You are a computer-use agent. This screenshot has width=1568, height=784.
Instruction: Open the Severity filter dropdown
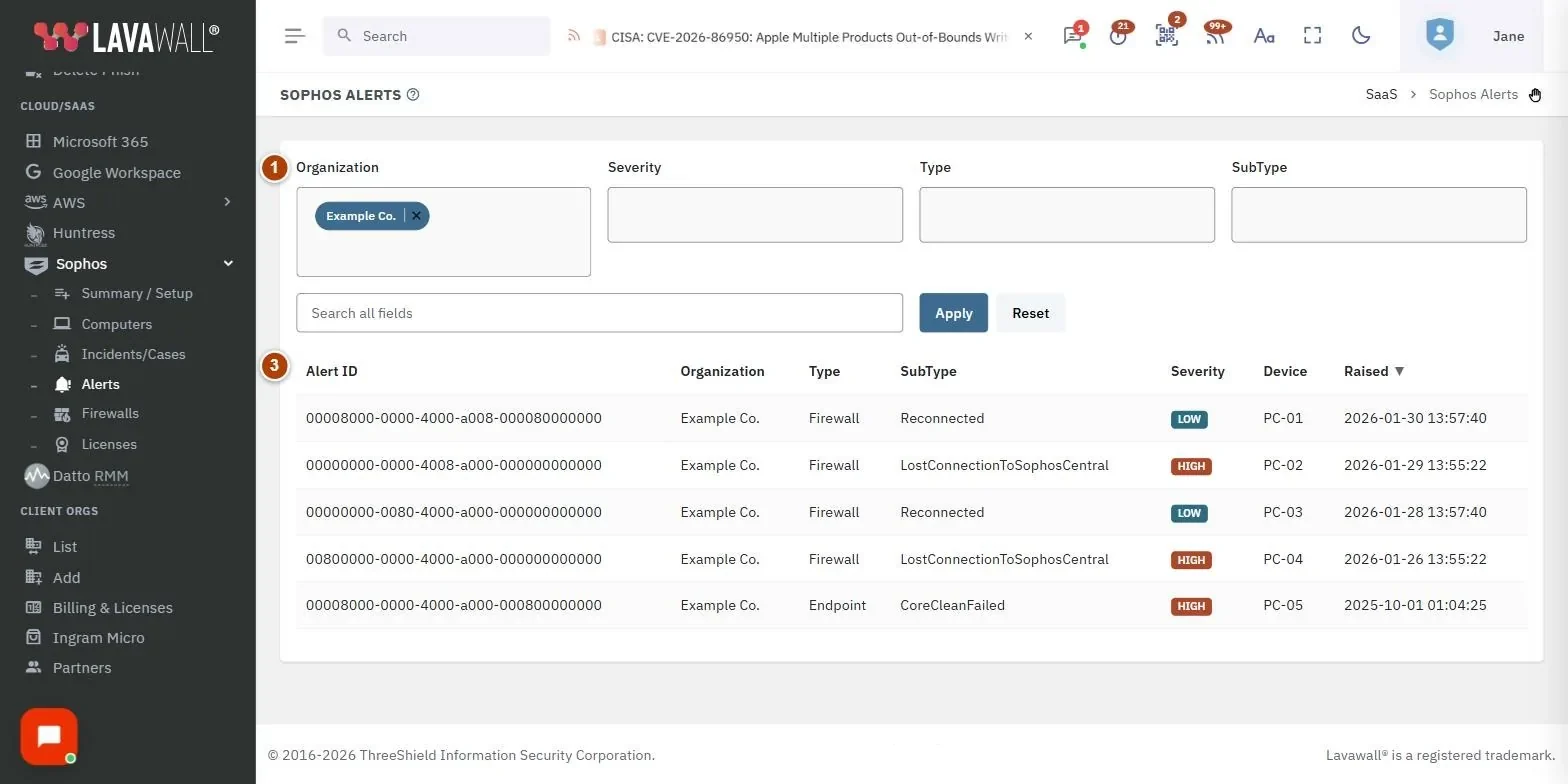(x=755, y=214)
